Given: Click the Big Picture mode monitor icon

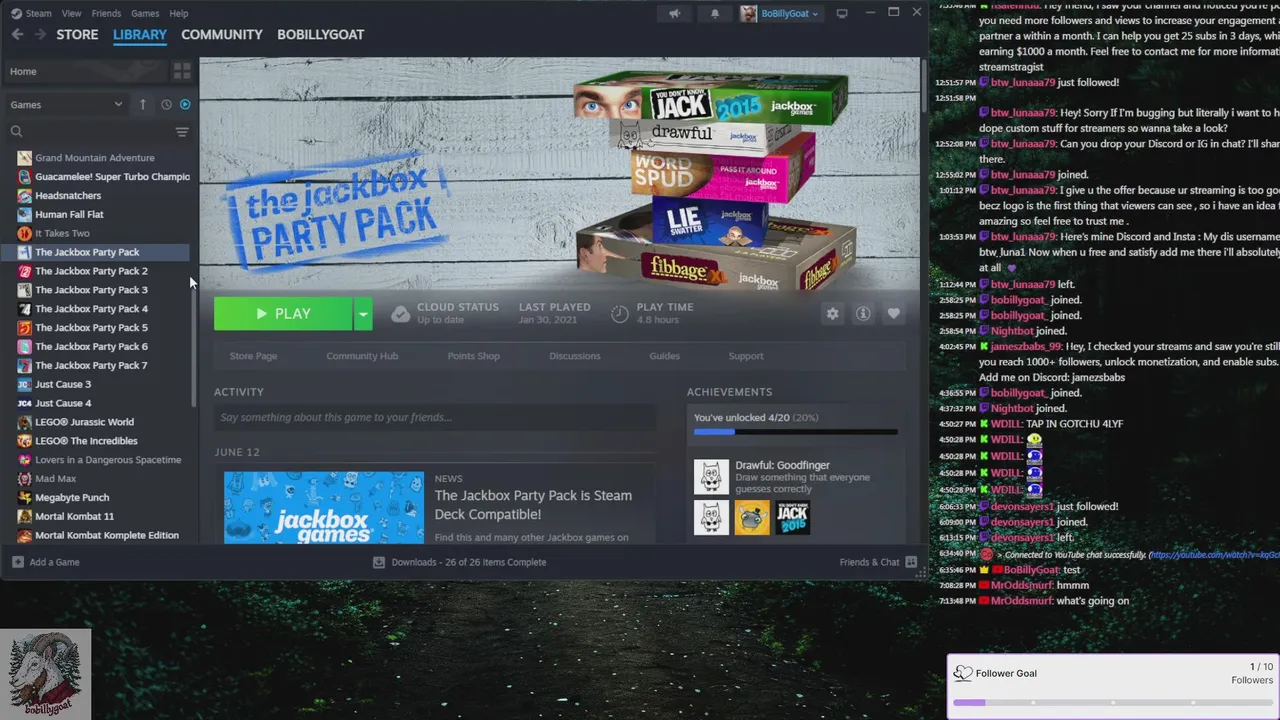Looking at the screenshot, I should click(x=842, y=13).
